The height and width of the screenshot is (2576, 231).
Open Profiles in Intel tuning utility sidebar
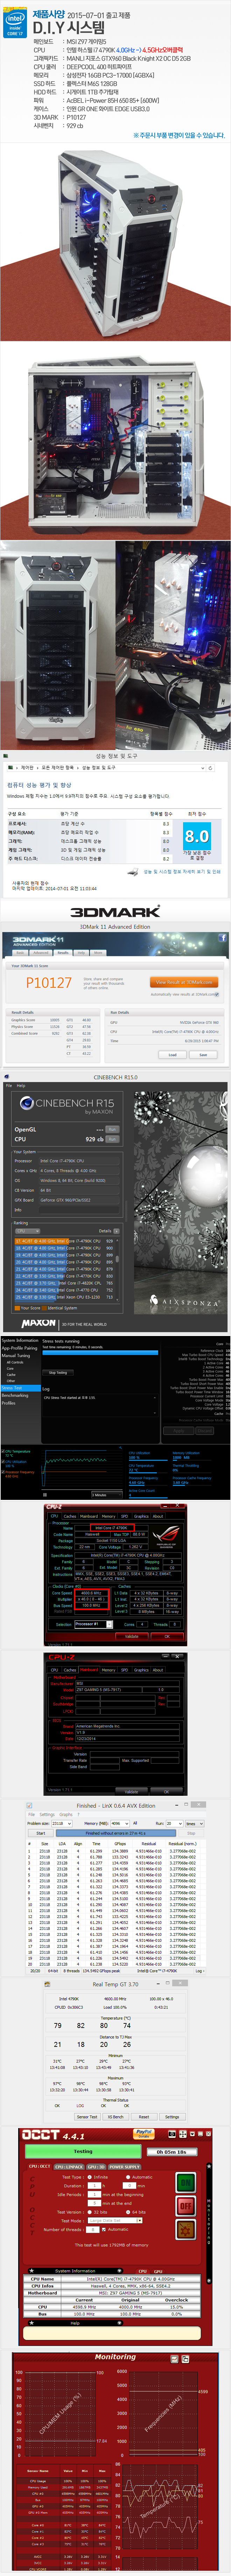pos(9,1403)
